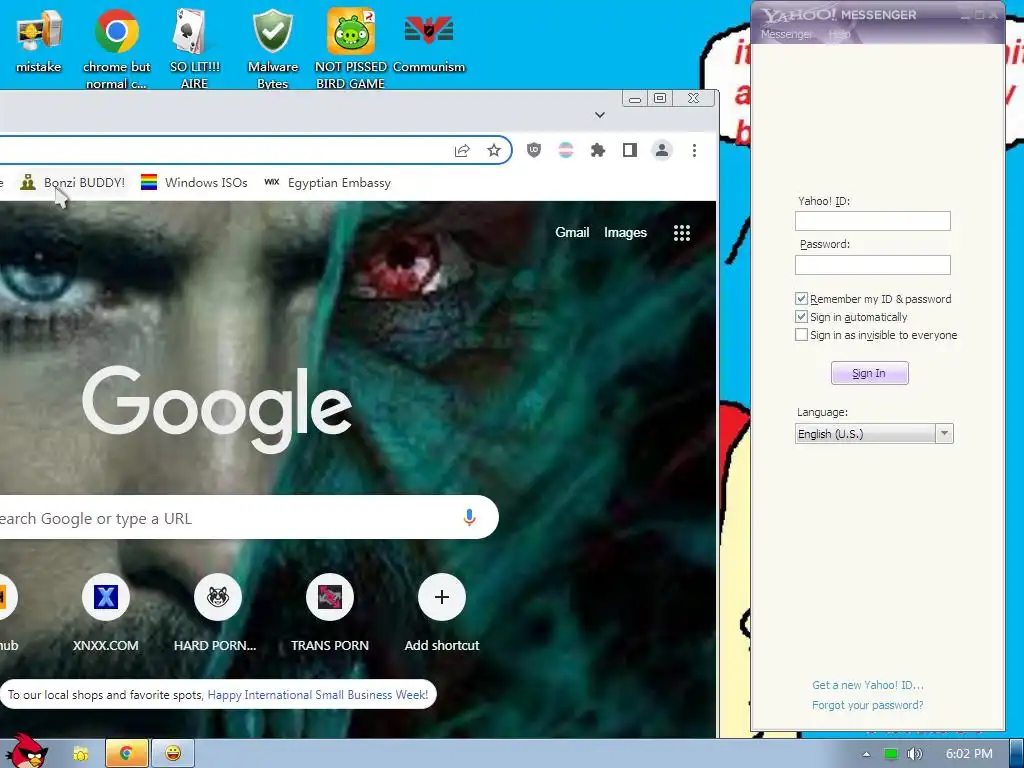Click the striped flag extension icon
Screen dimensions: 1024x768
566,151
